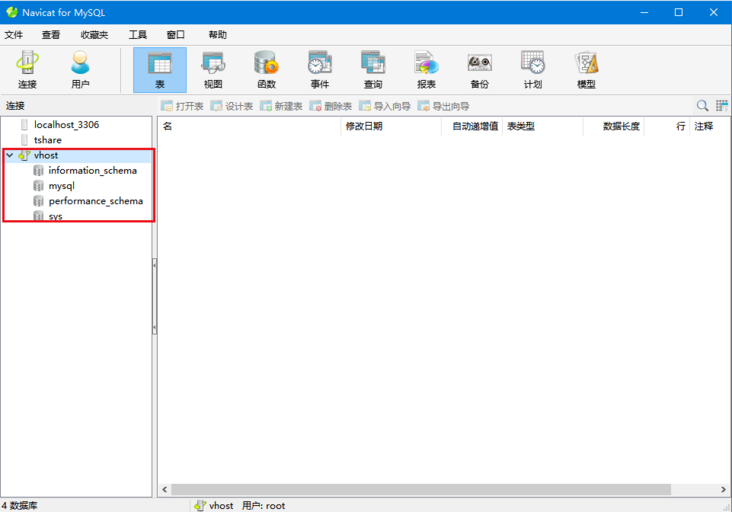
Task: Click the horizontal scrollbar thumb
Action: [x=421, y=489]
